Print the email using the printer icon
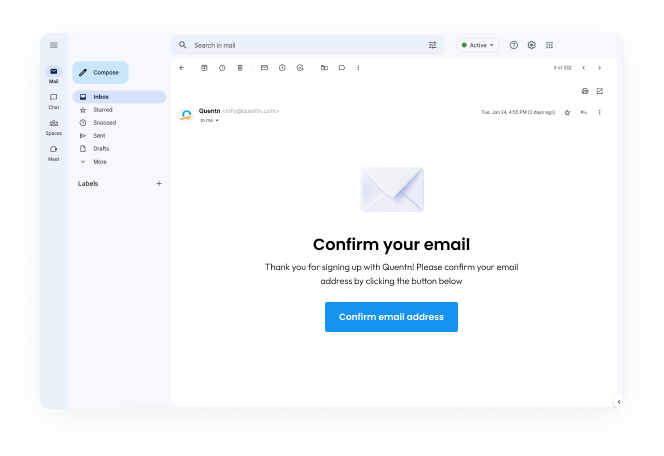The height and width of the screenshot is (456, 664). click(585, 91)
